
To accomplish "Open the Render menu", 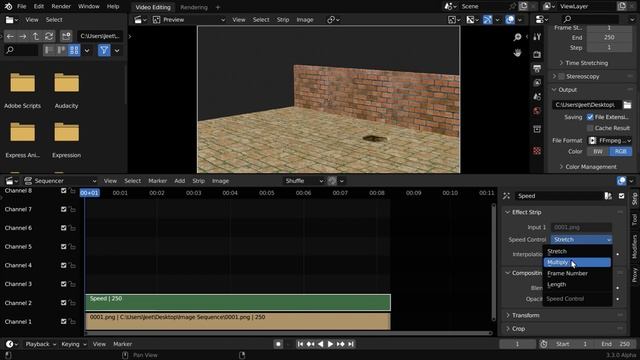I will (x=61, y=7).
